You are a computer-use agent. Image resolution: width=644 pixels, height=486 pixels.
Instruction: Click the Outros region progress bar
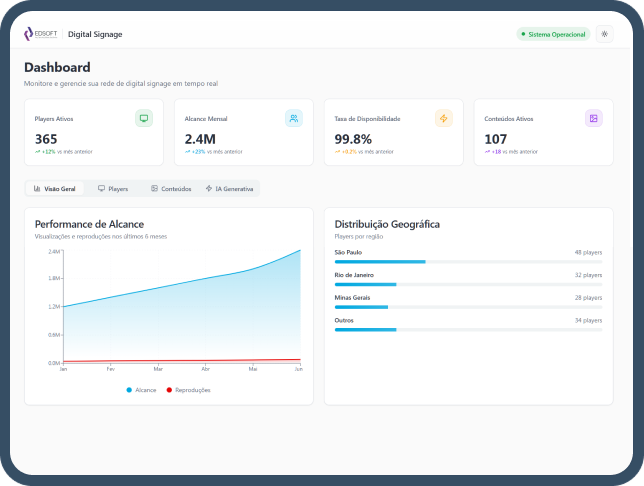(x=468, y=329)
